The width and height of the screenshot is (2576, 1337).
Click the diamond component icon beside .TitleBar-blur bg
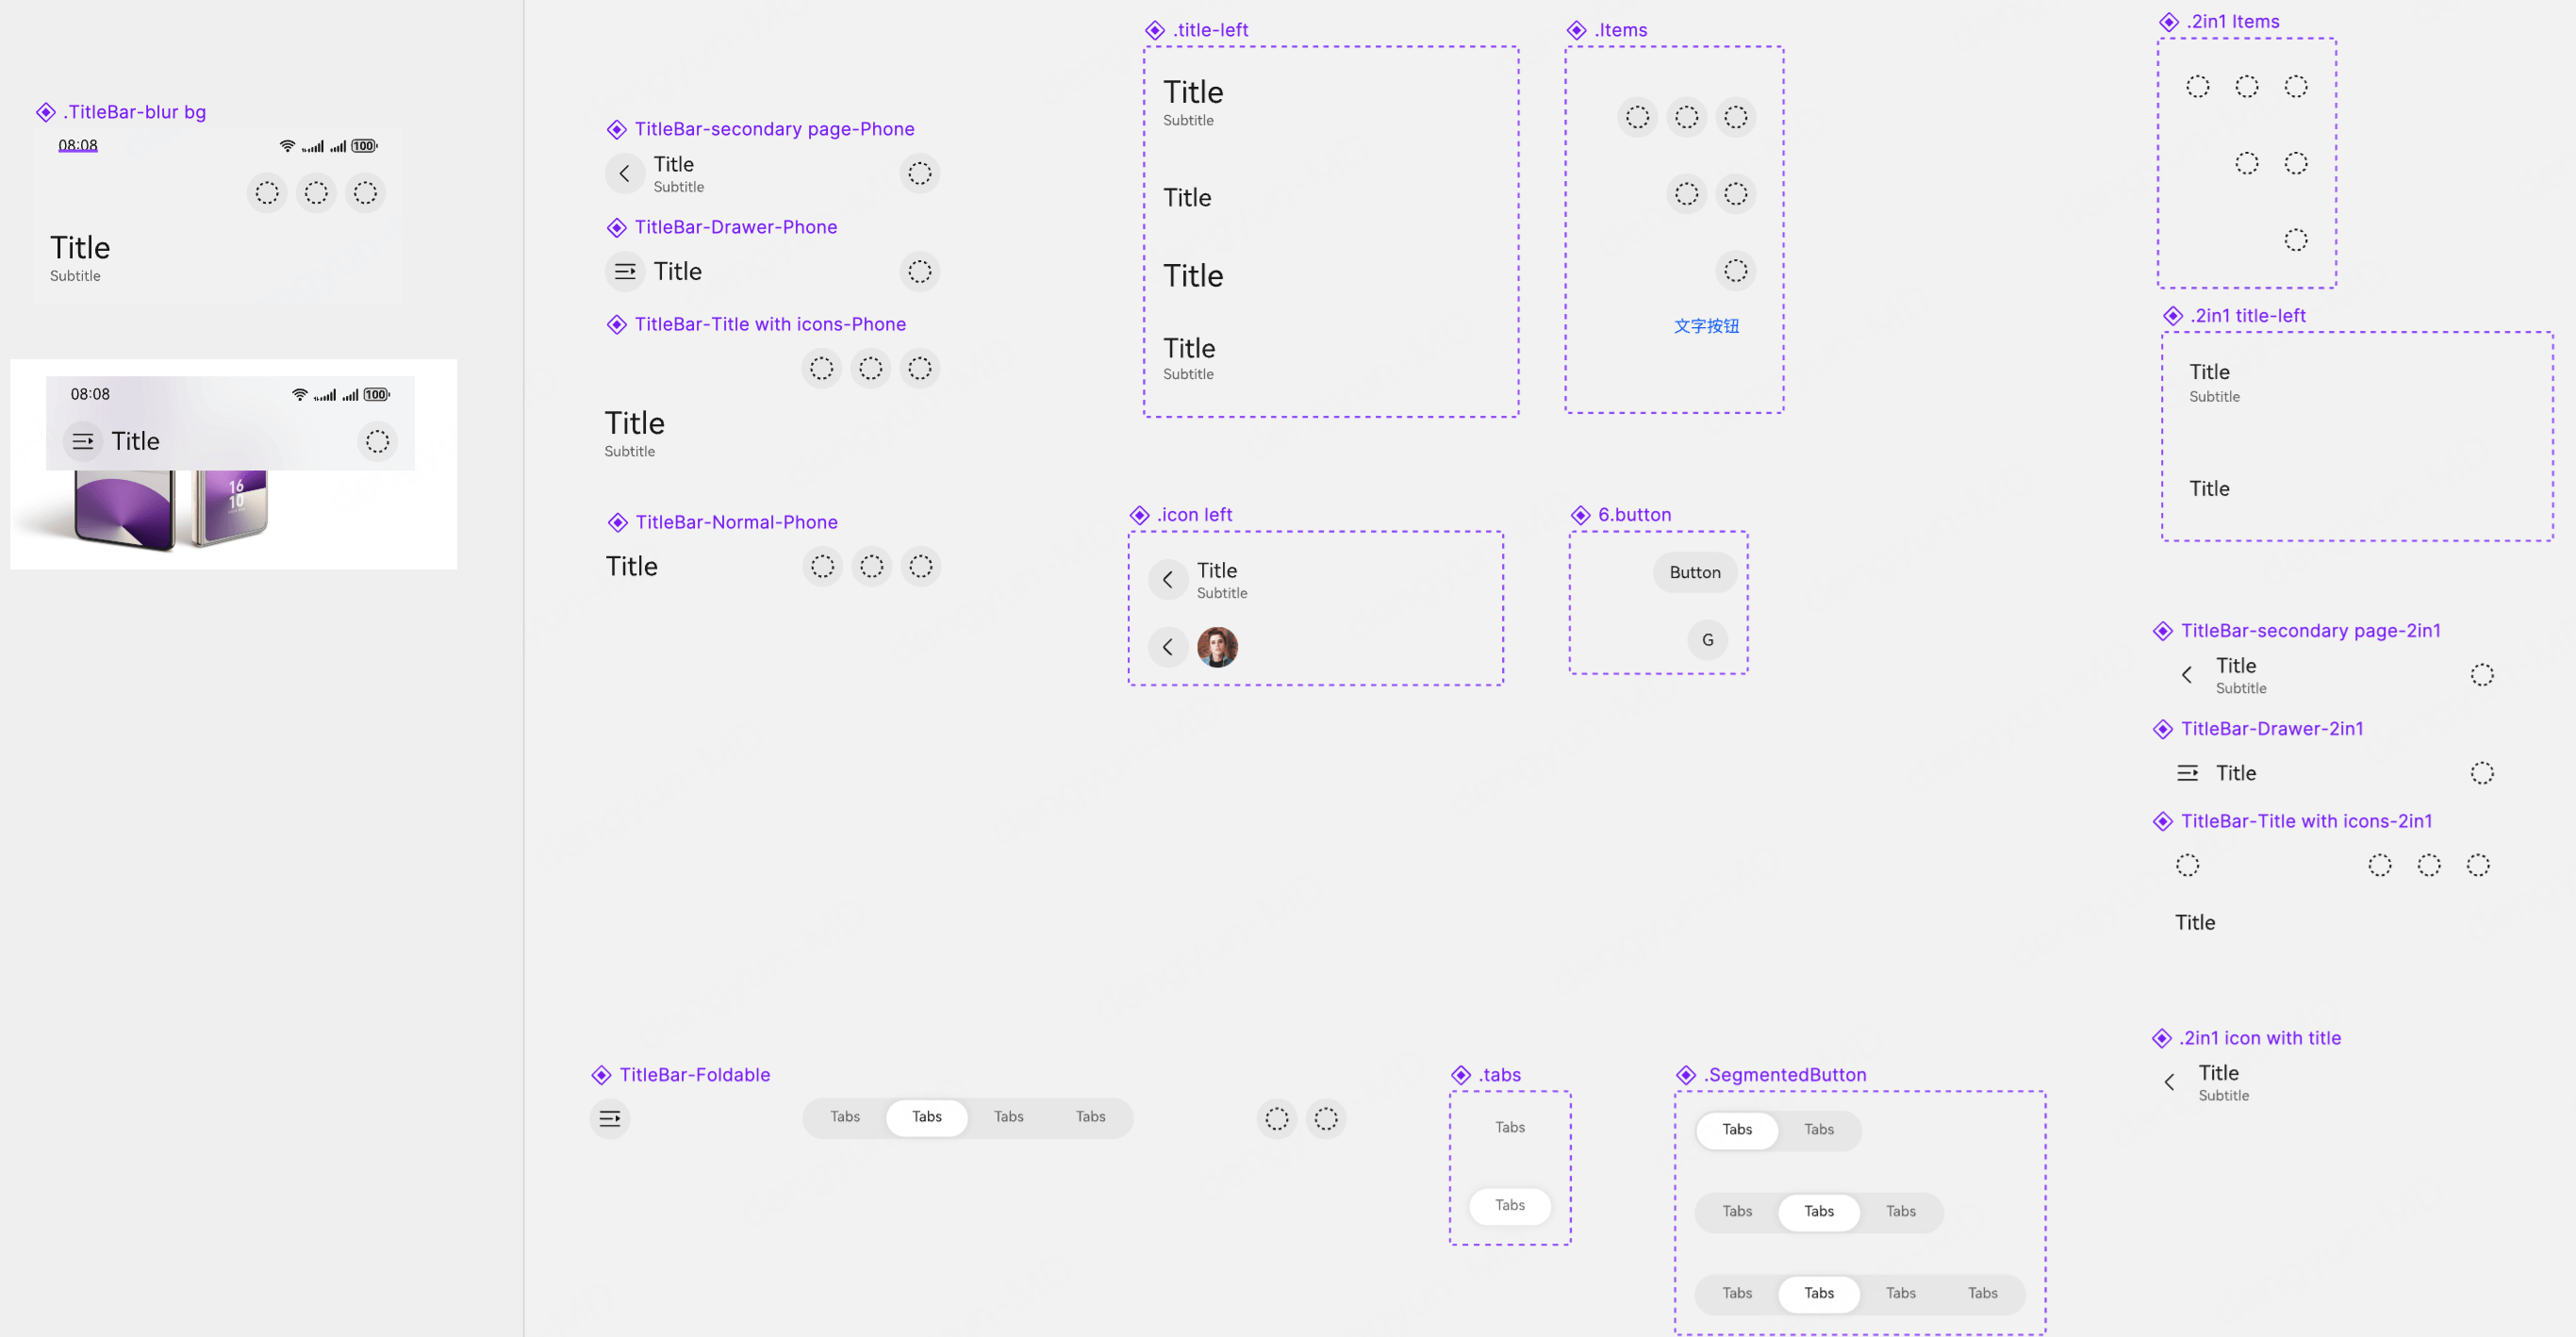(46, 112)
